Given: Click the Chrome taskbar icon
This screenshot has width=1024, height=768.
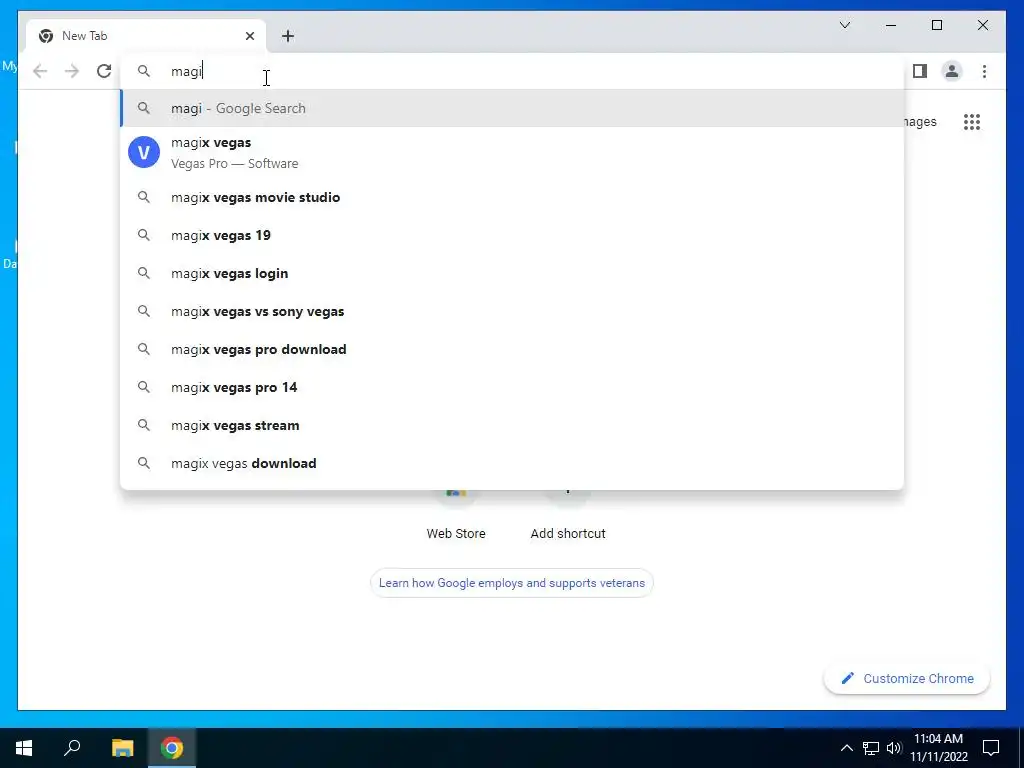Looking at the screenshot, I should 172,748.
